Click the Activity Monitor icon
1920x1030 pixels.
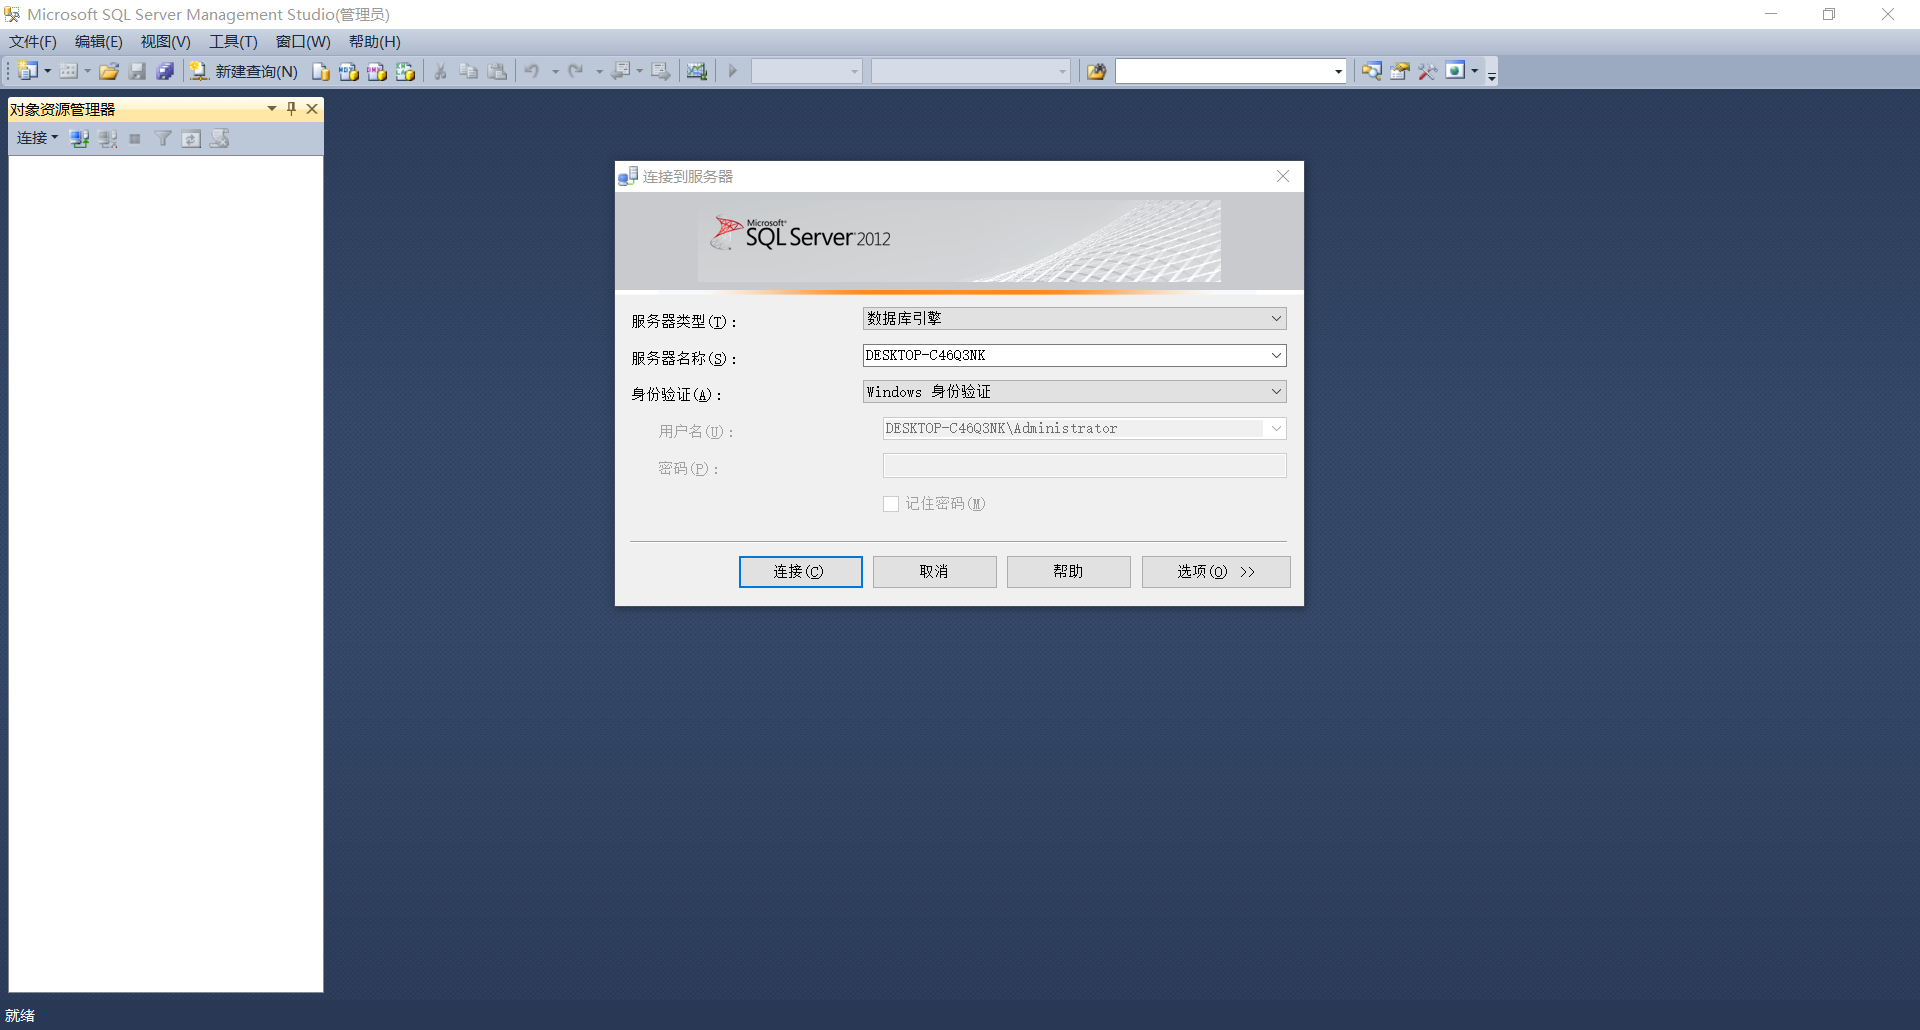pos(697,71)
